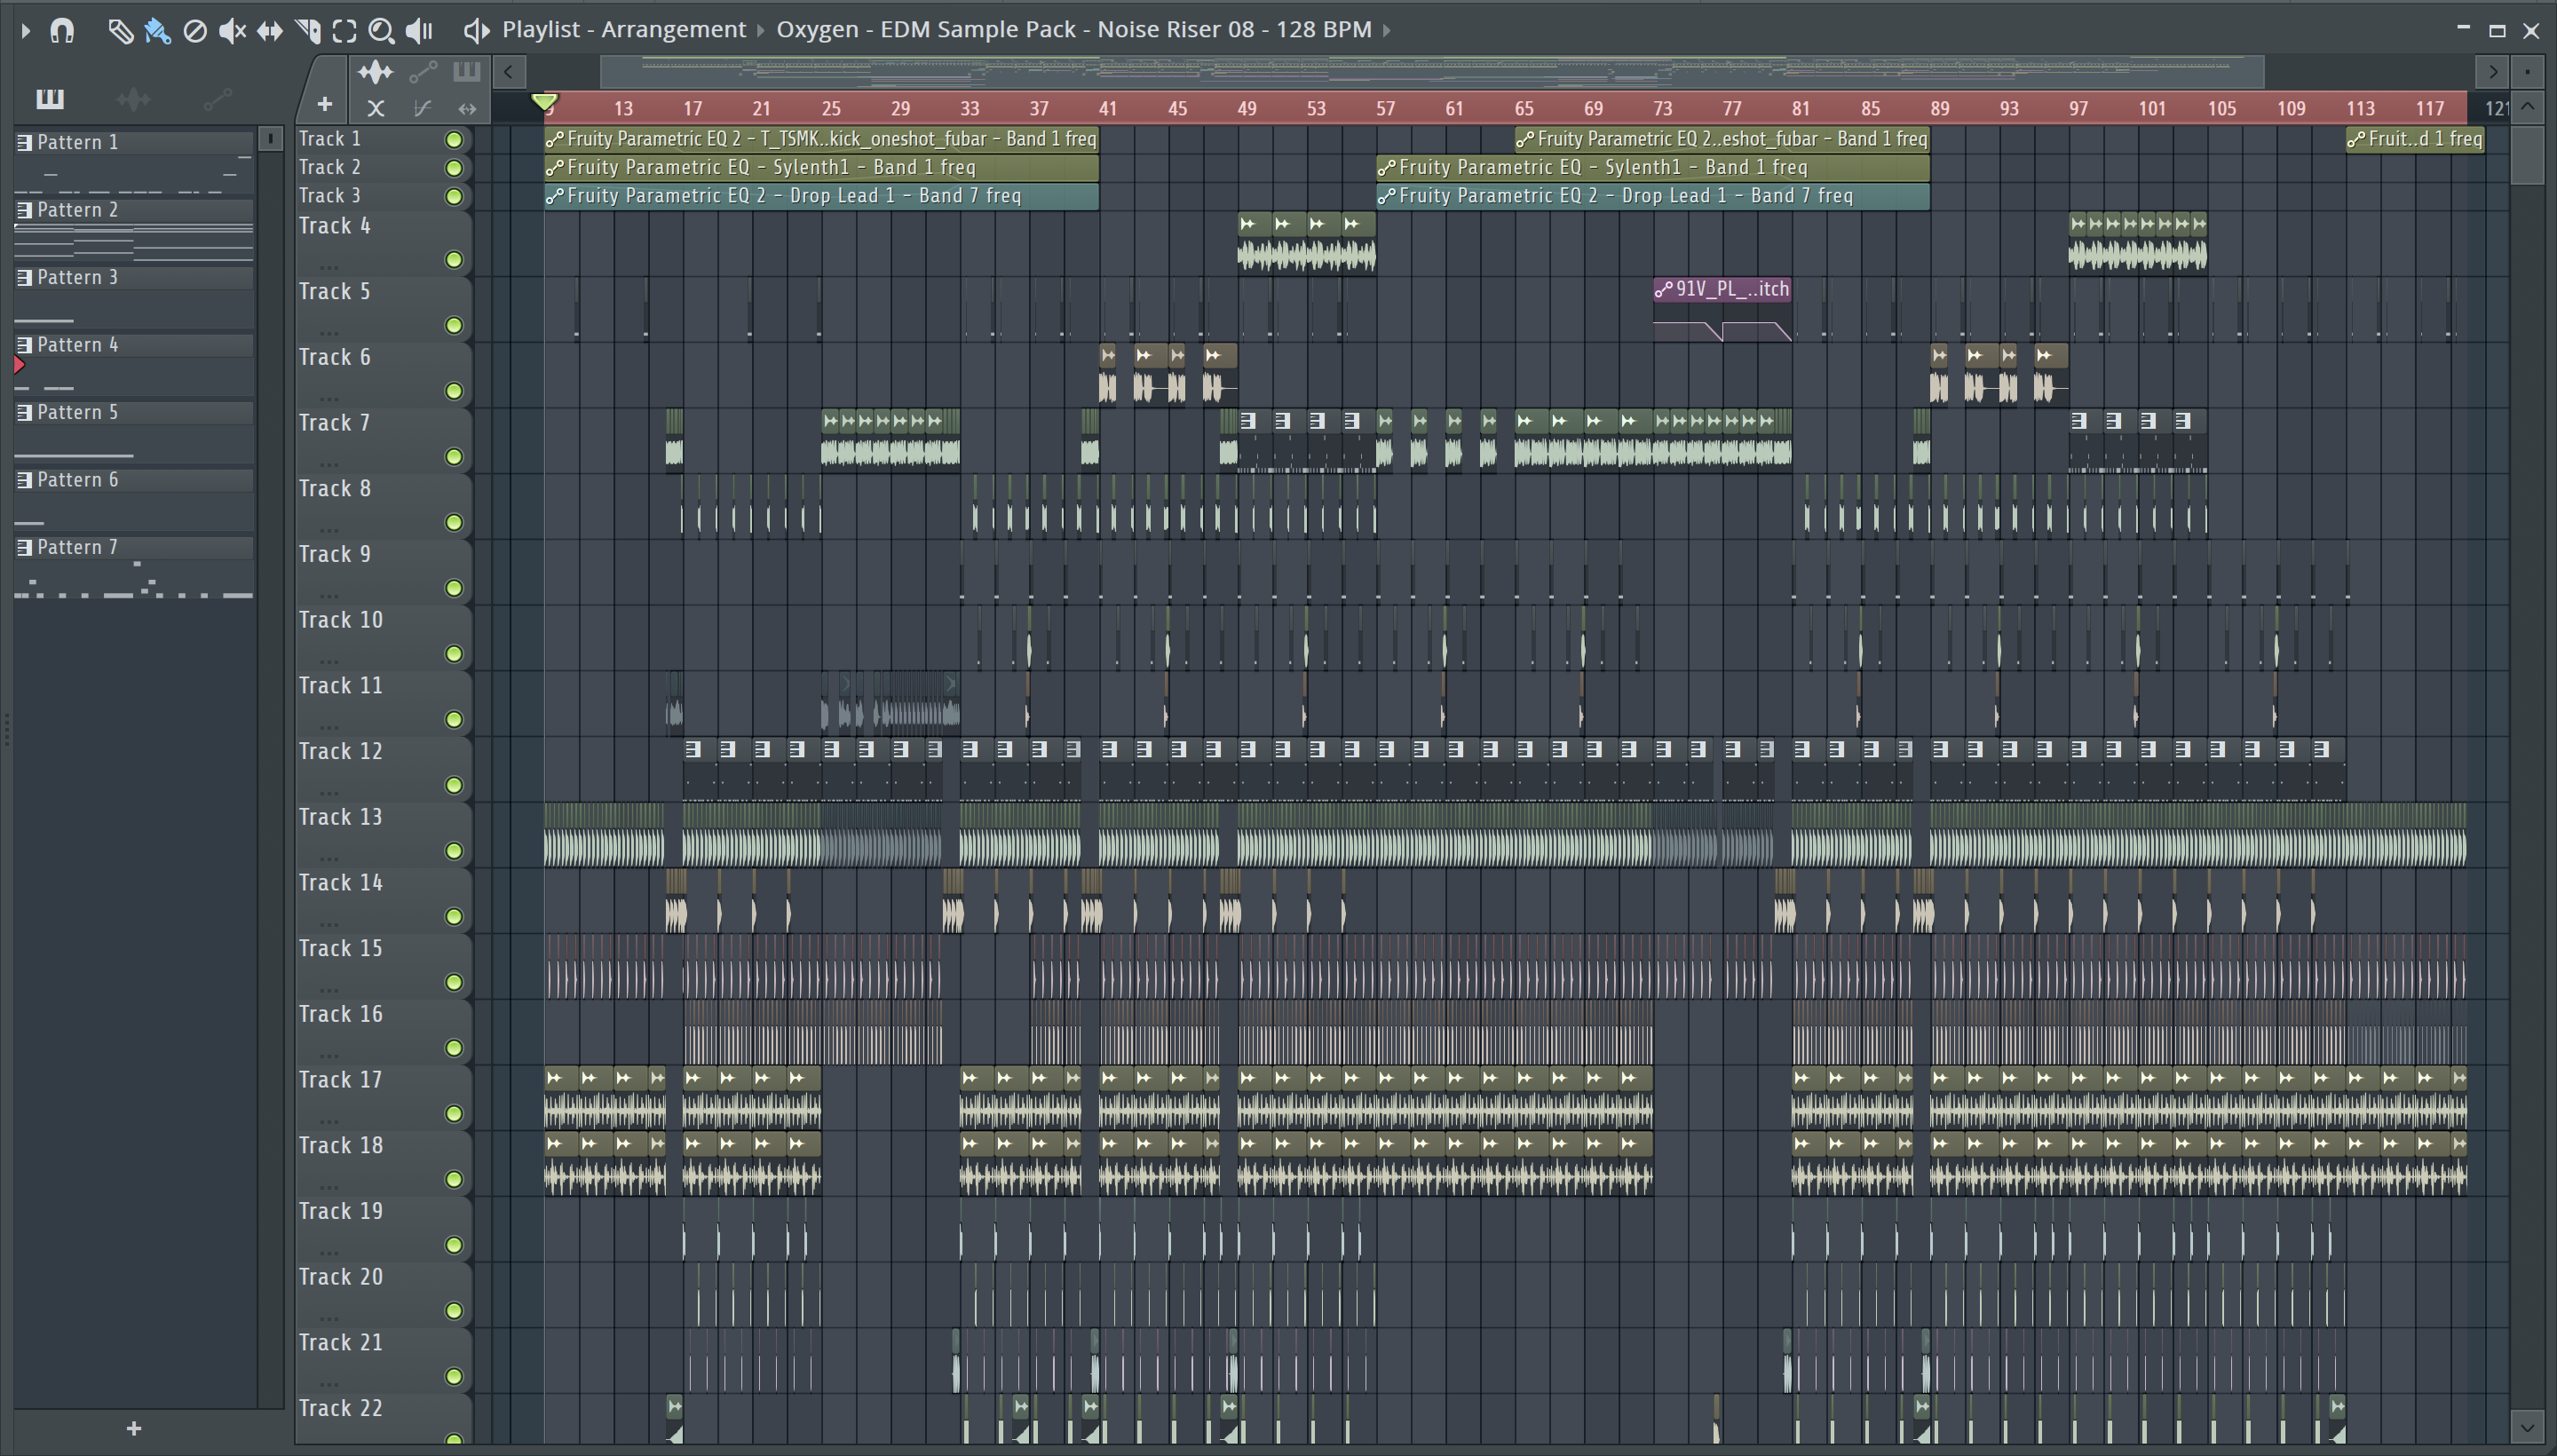Select the Track 5 header label
Image resolution: width=2557 pixels, height=1456 pixels.
pyautogui.click(x=334, y=292)
